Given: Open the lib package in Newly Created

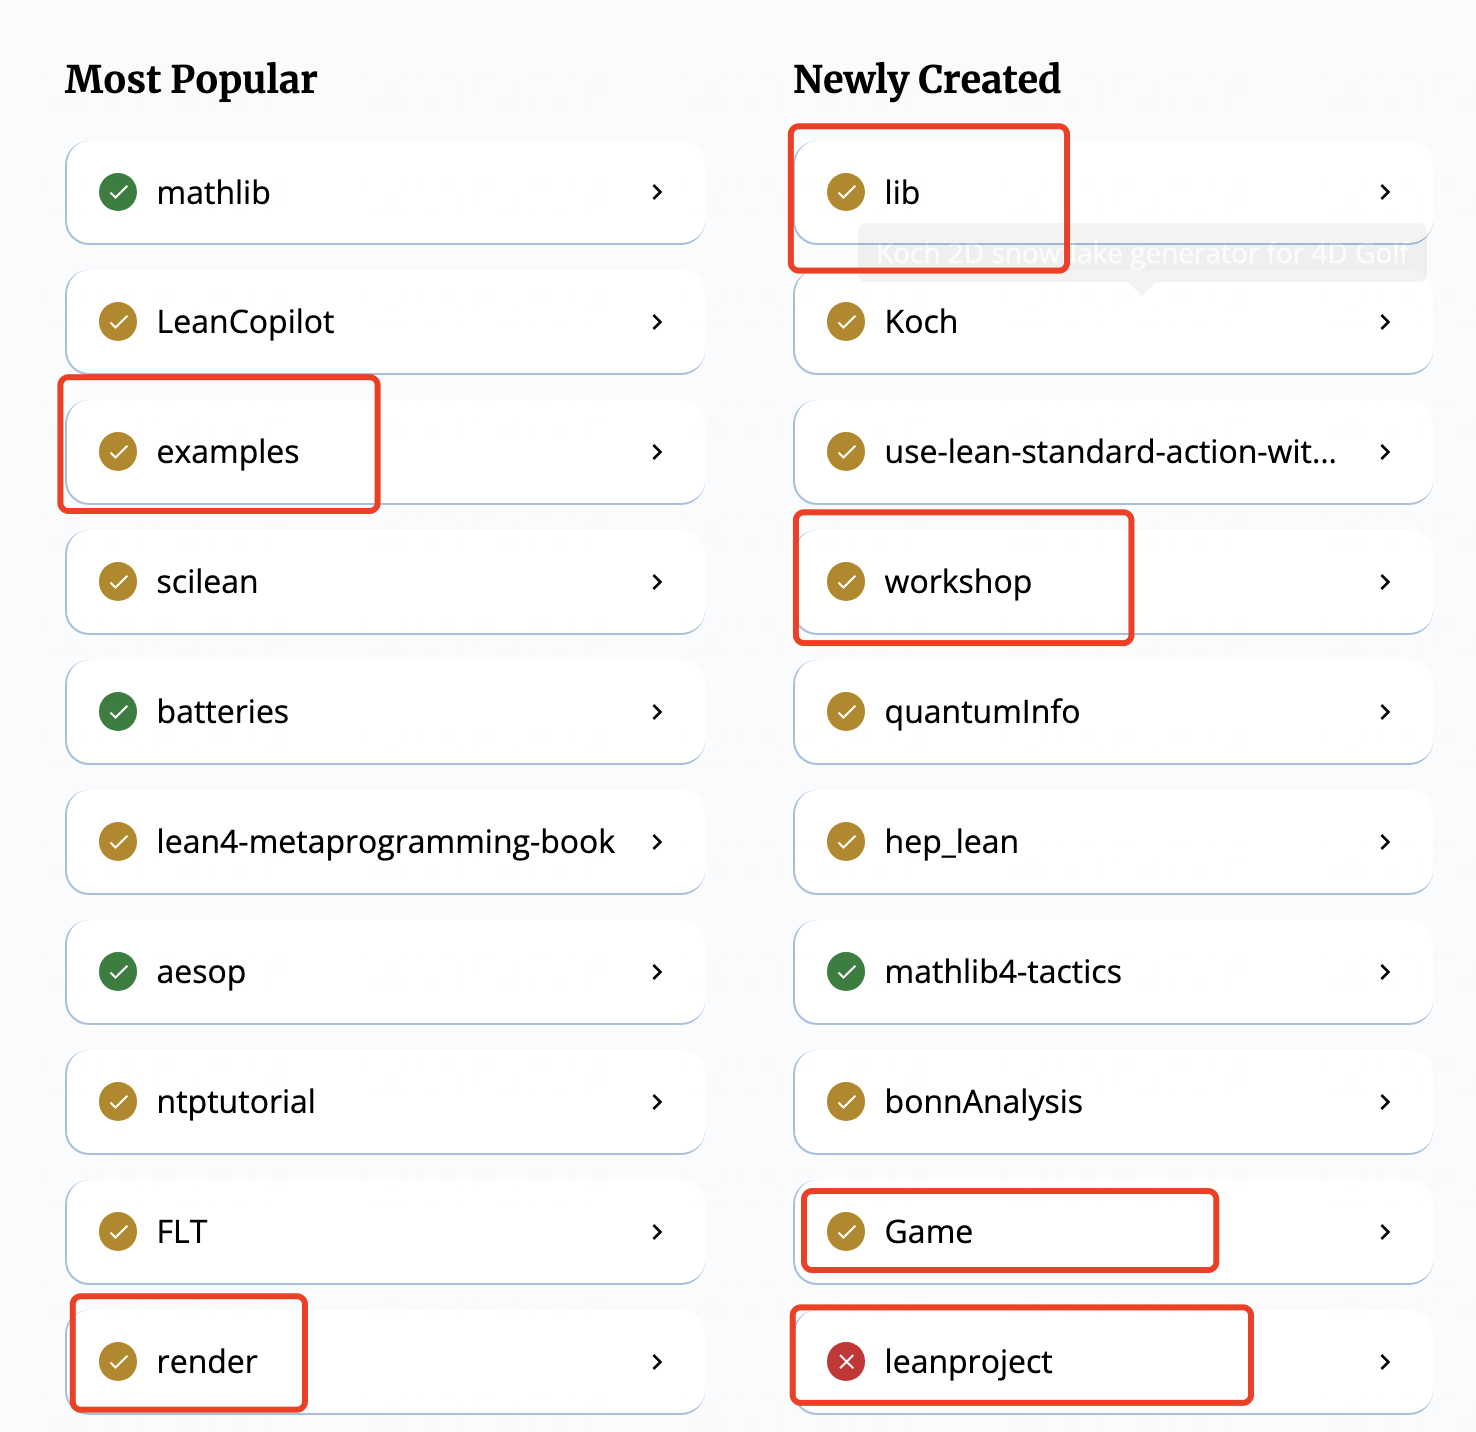Looking at the screenshot, I should click(1113, 192).
